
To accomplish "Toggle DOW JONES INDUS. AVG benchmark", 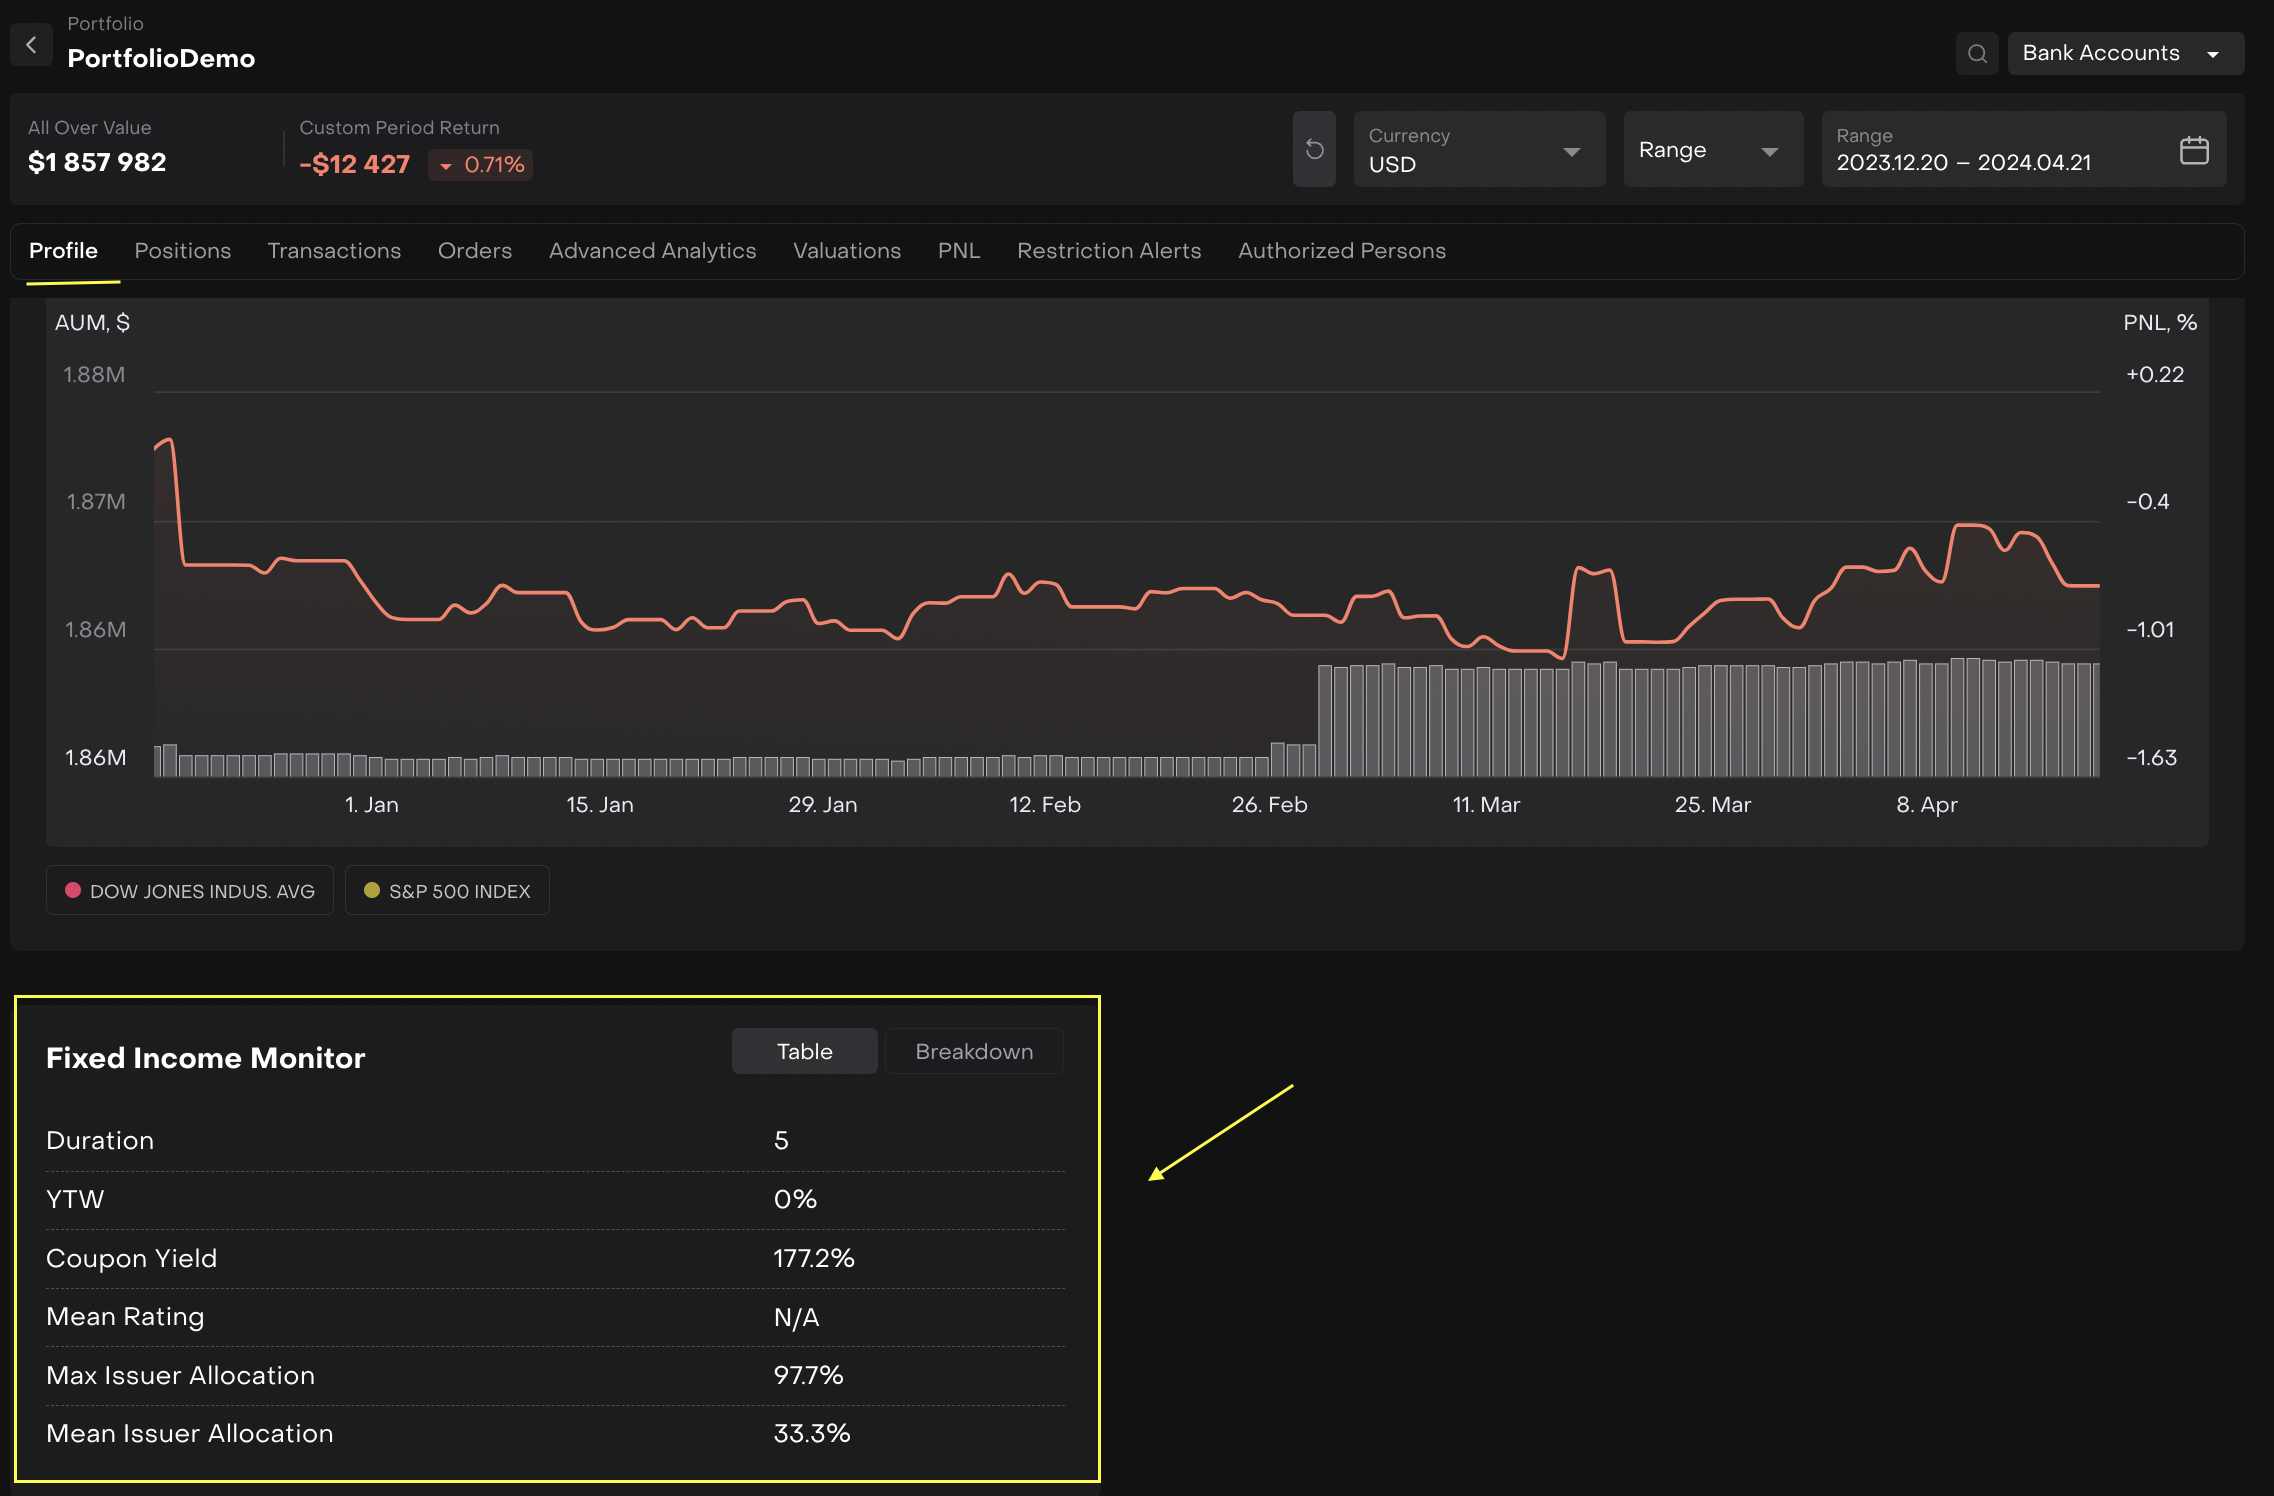I will [x=190, y=891].
